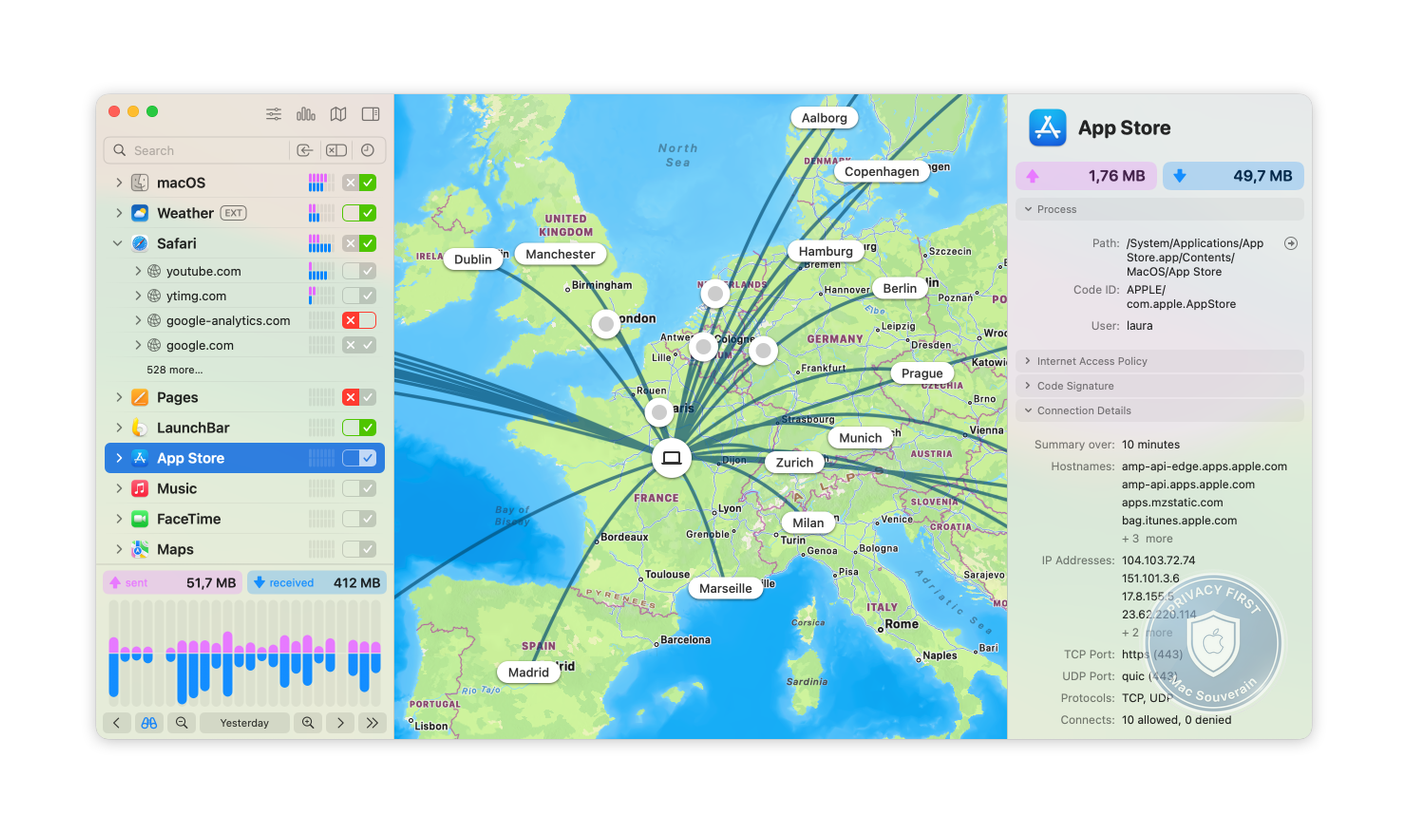Go to previous timeline period
The height and width of the screenshot is (838, 1408).
tap(117, 723)
